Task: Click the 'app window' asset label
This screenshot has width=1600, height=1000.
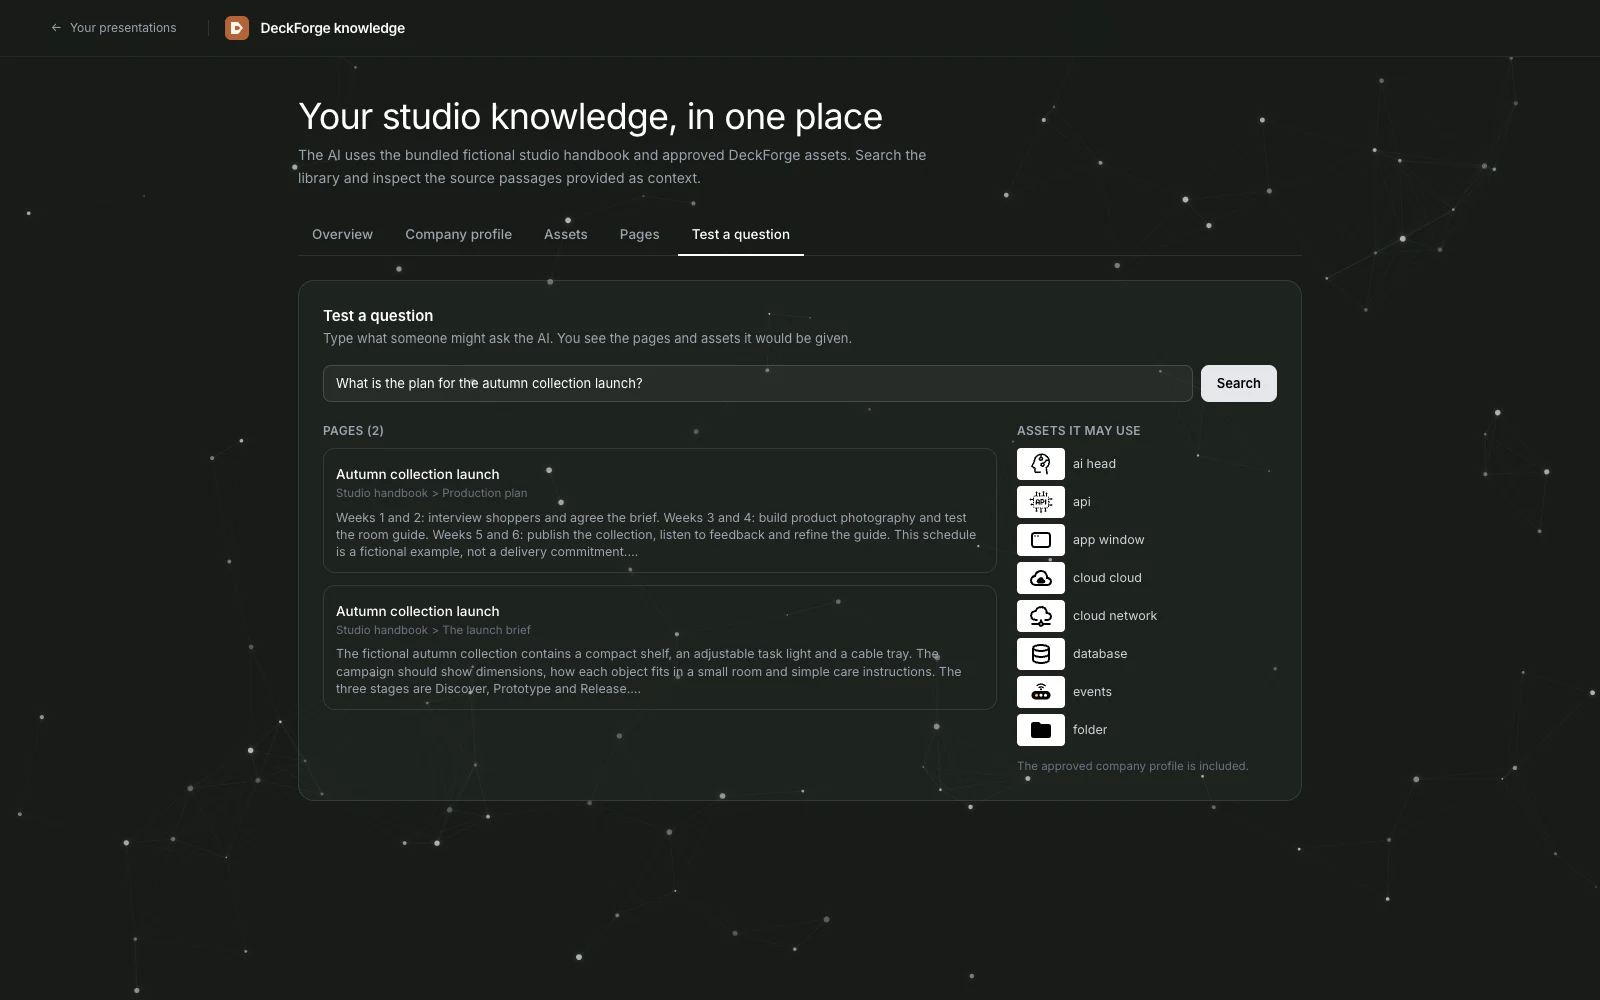Action: (x=1108, y=540)
